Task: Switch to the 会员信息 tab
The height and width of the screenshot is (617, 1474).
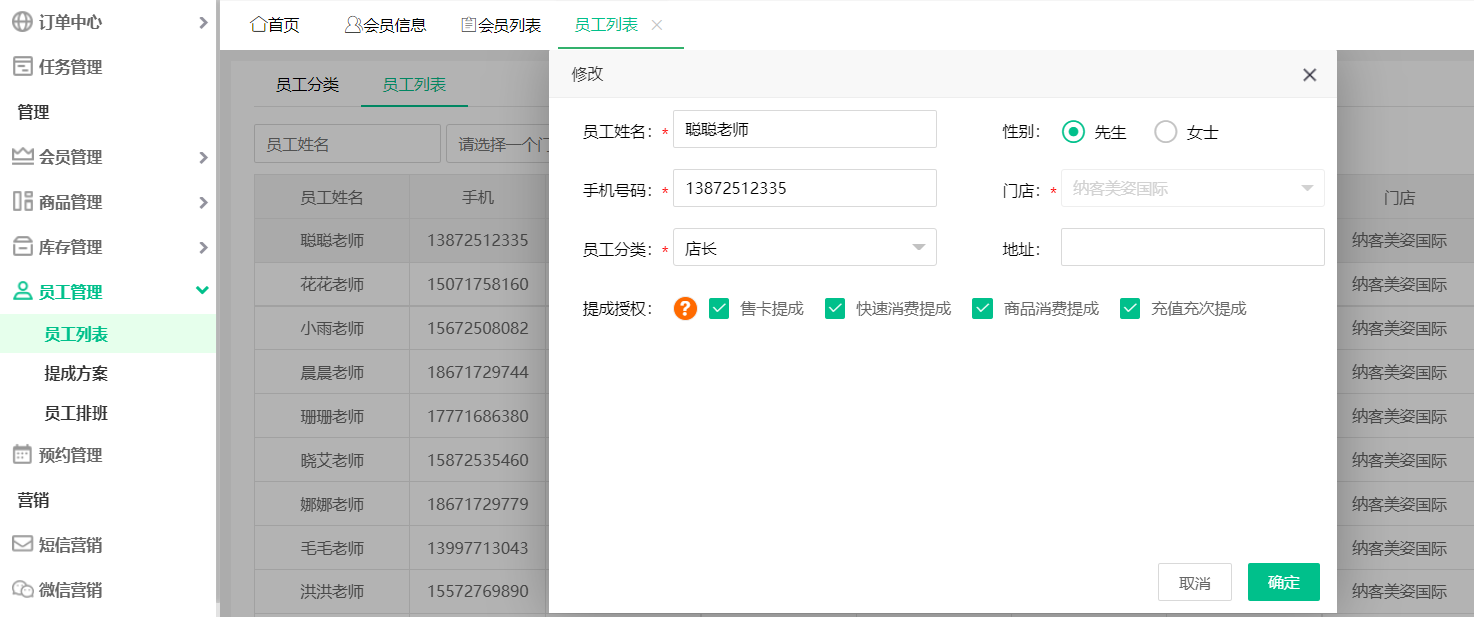Action: pyautogui.click(x=385, y=25)
